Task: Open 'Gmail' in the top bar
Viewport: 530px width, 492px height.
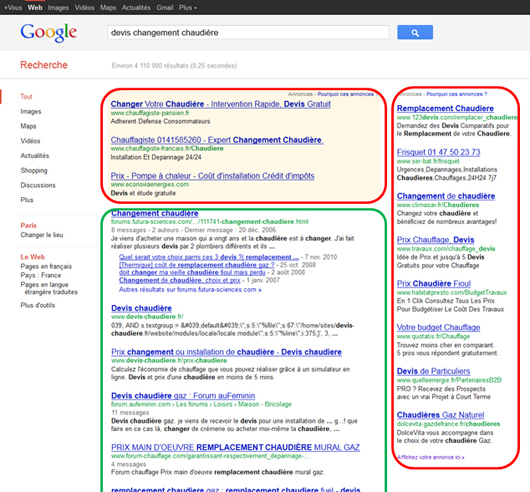Action: [x=165, y=7]
